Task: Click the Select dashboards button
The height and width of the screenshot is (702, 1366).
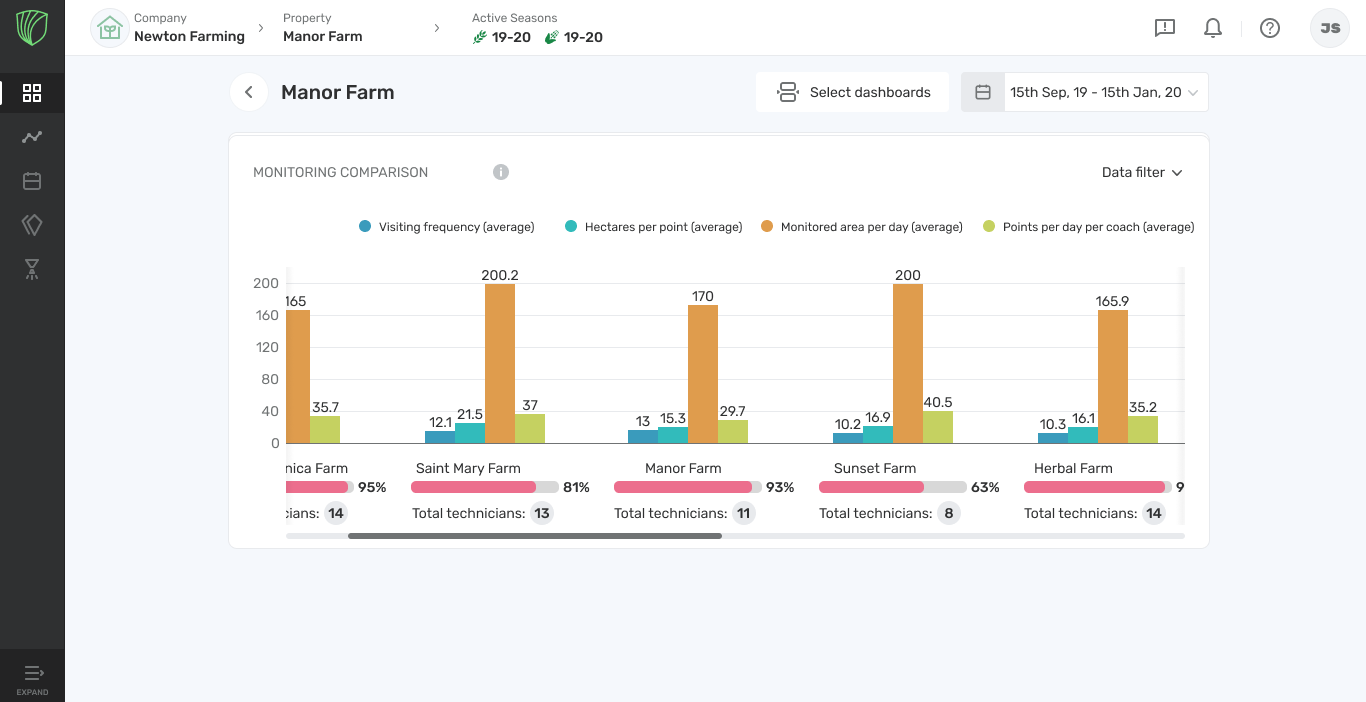Action: pyautogui.click(x=852, y=92)
